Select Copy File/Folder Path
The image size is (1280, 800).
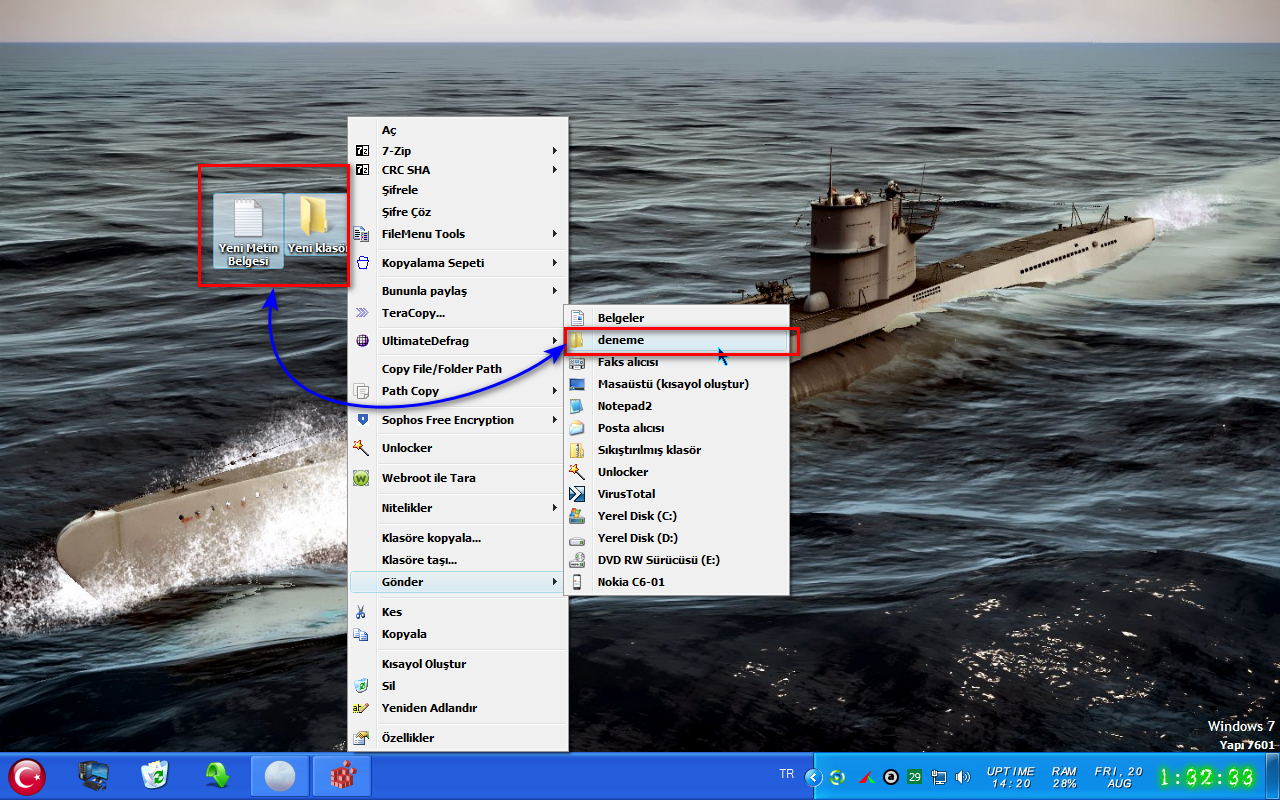tap(458, 369)
